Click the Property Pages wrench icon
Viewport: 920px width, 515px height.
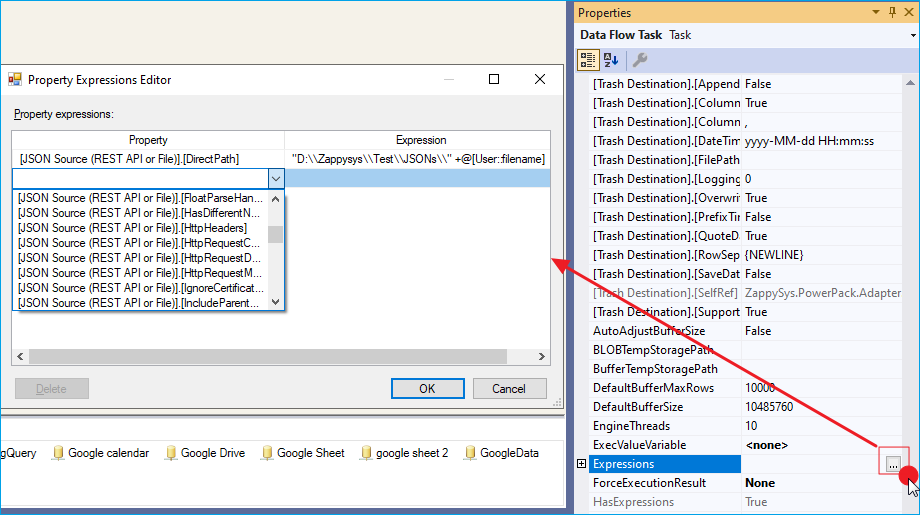click(x=640, y=60)
